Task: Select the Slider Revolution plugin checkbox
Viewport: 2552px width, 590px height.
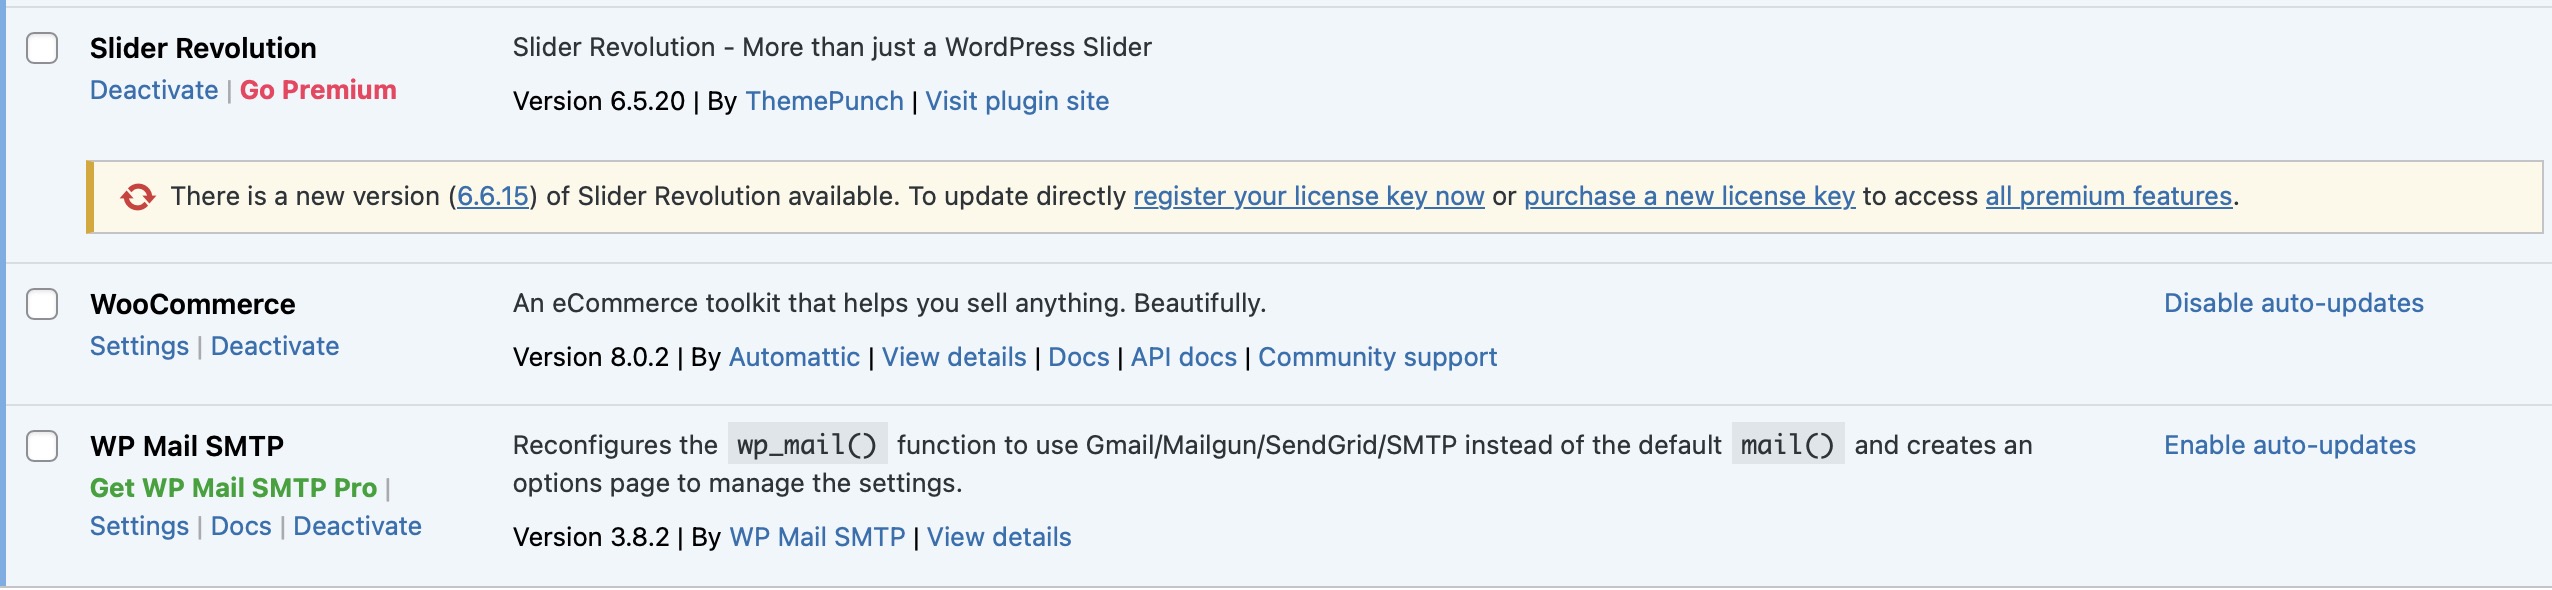Action: 42,48
